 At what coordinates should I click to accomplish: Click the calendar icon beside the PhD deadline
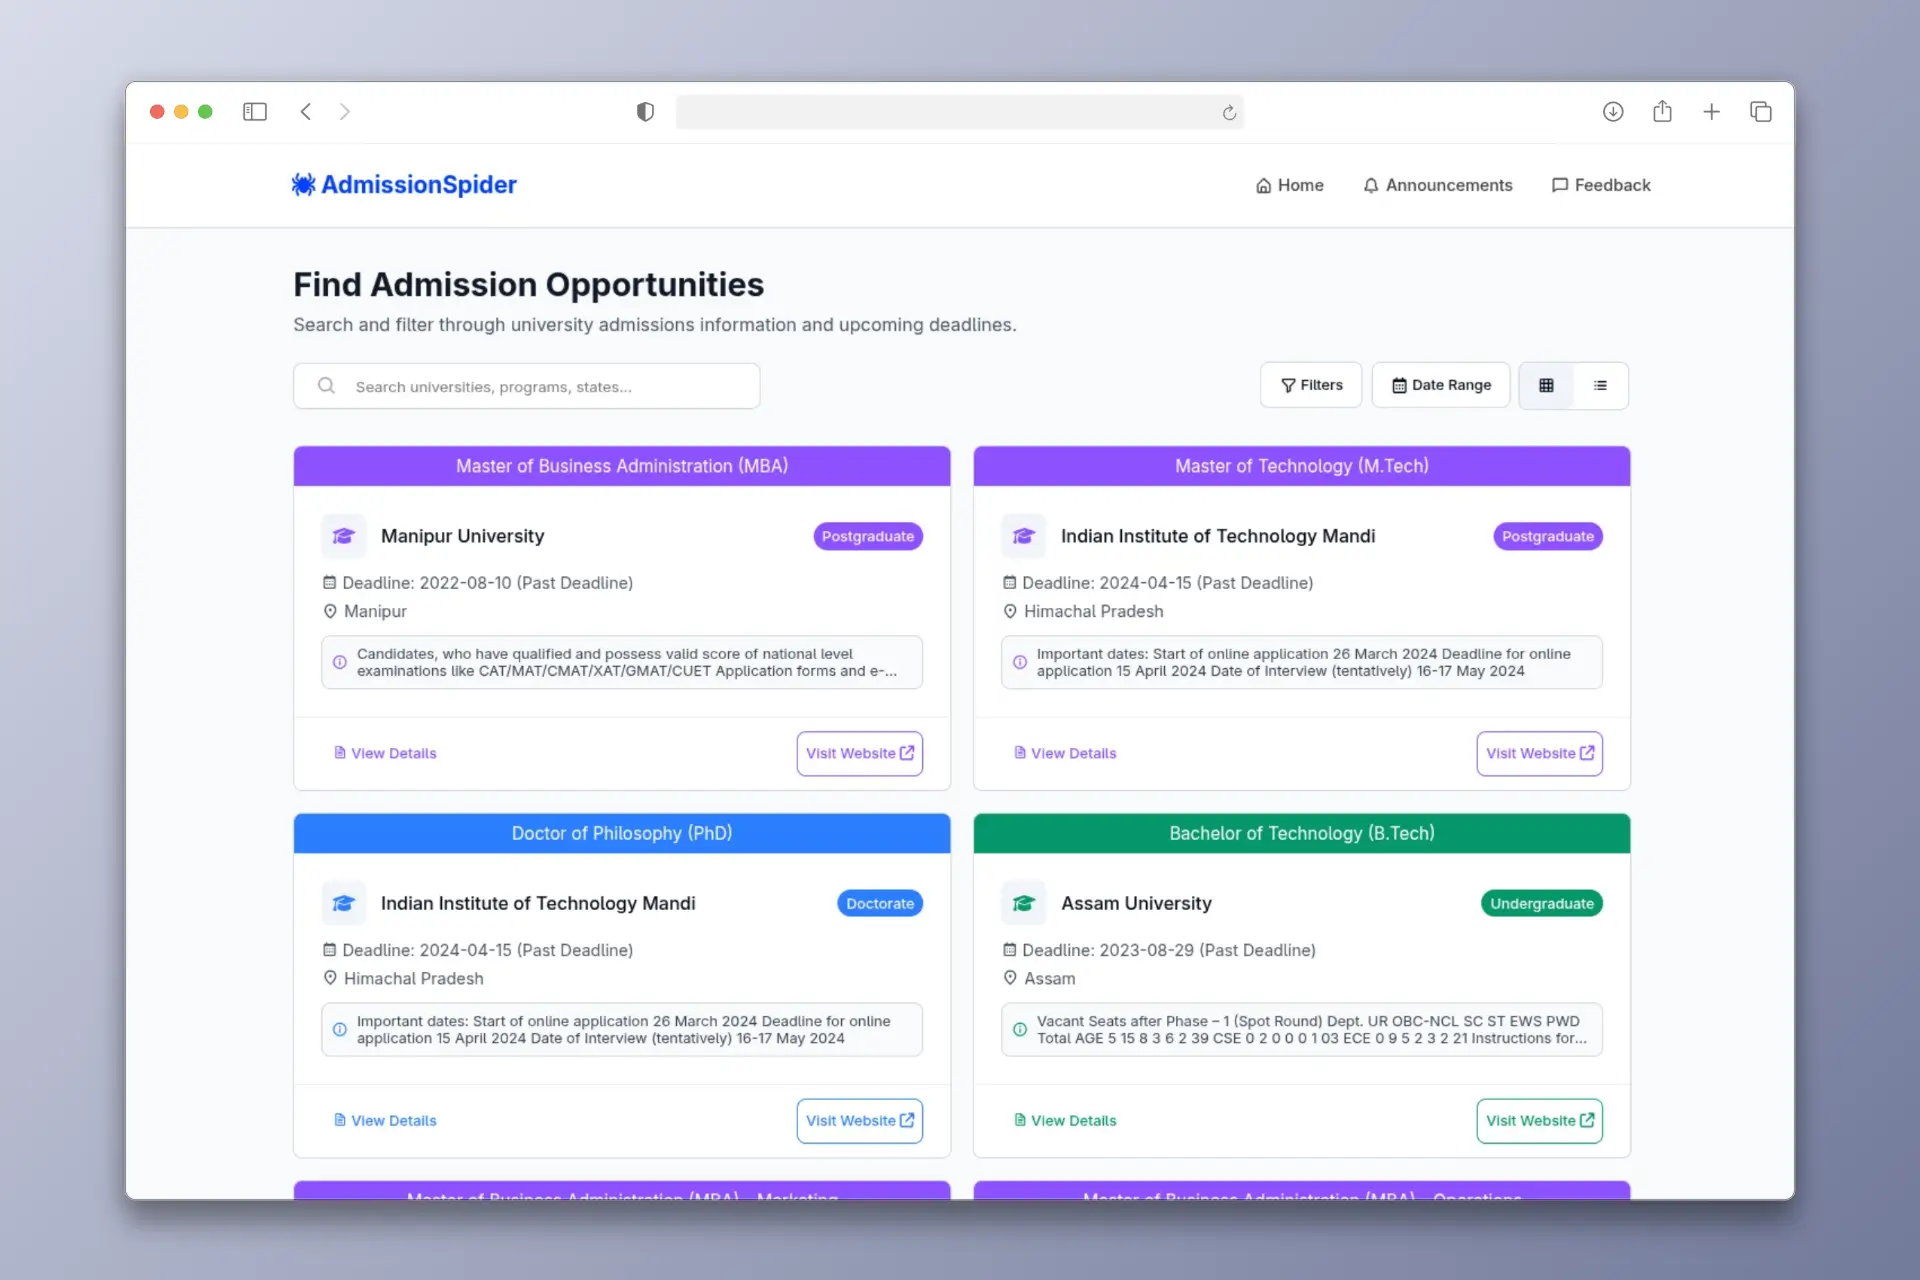[x=330, y=949]
